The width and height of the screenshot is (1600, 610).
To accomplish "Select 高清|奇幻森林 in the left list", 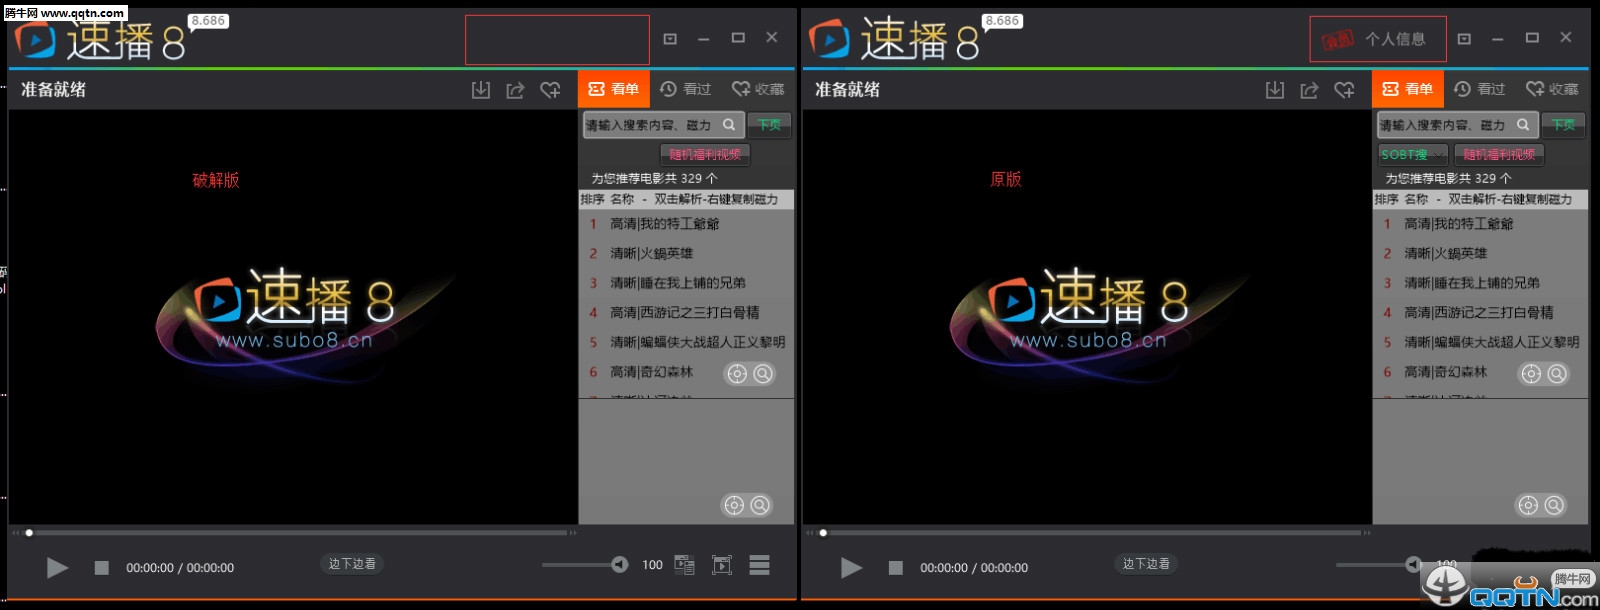I will (651, 372).
